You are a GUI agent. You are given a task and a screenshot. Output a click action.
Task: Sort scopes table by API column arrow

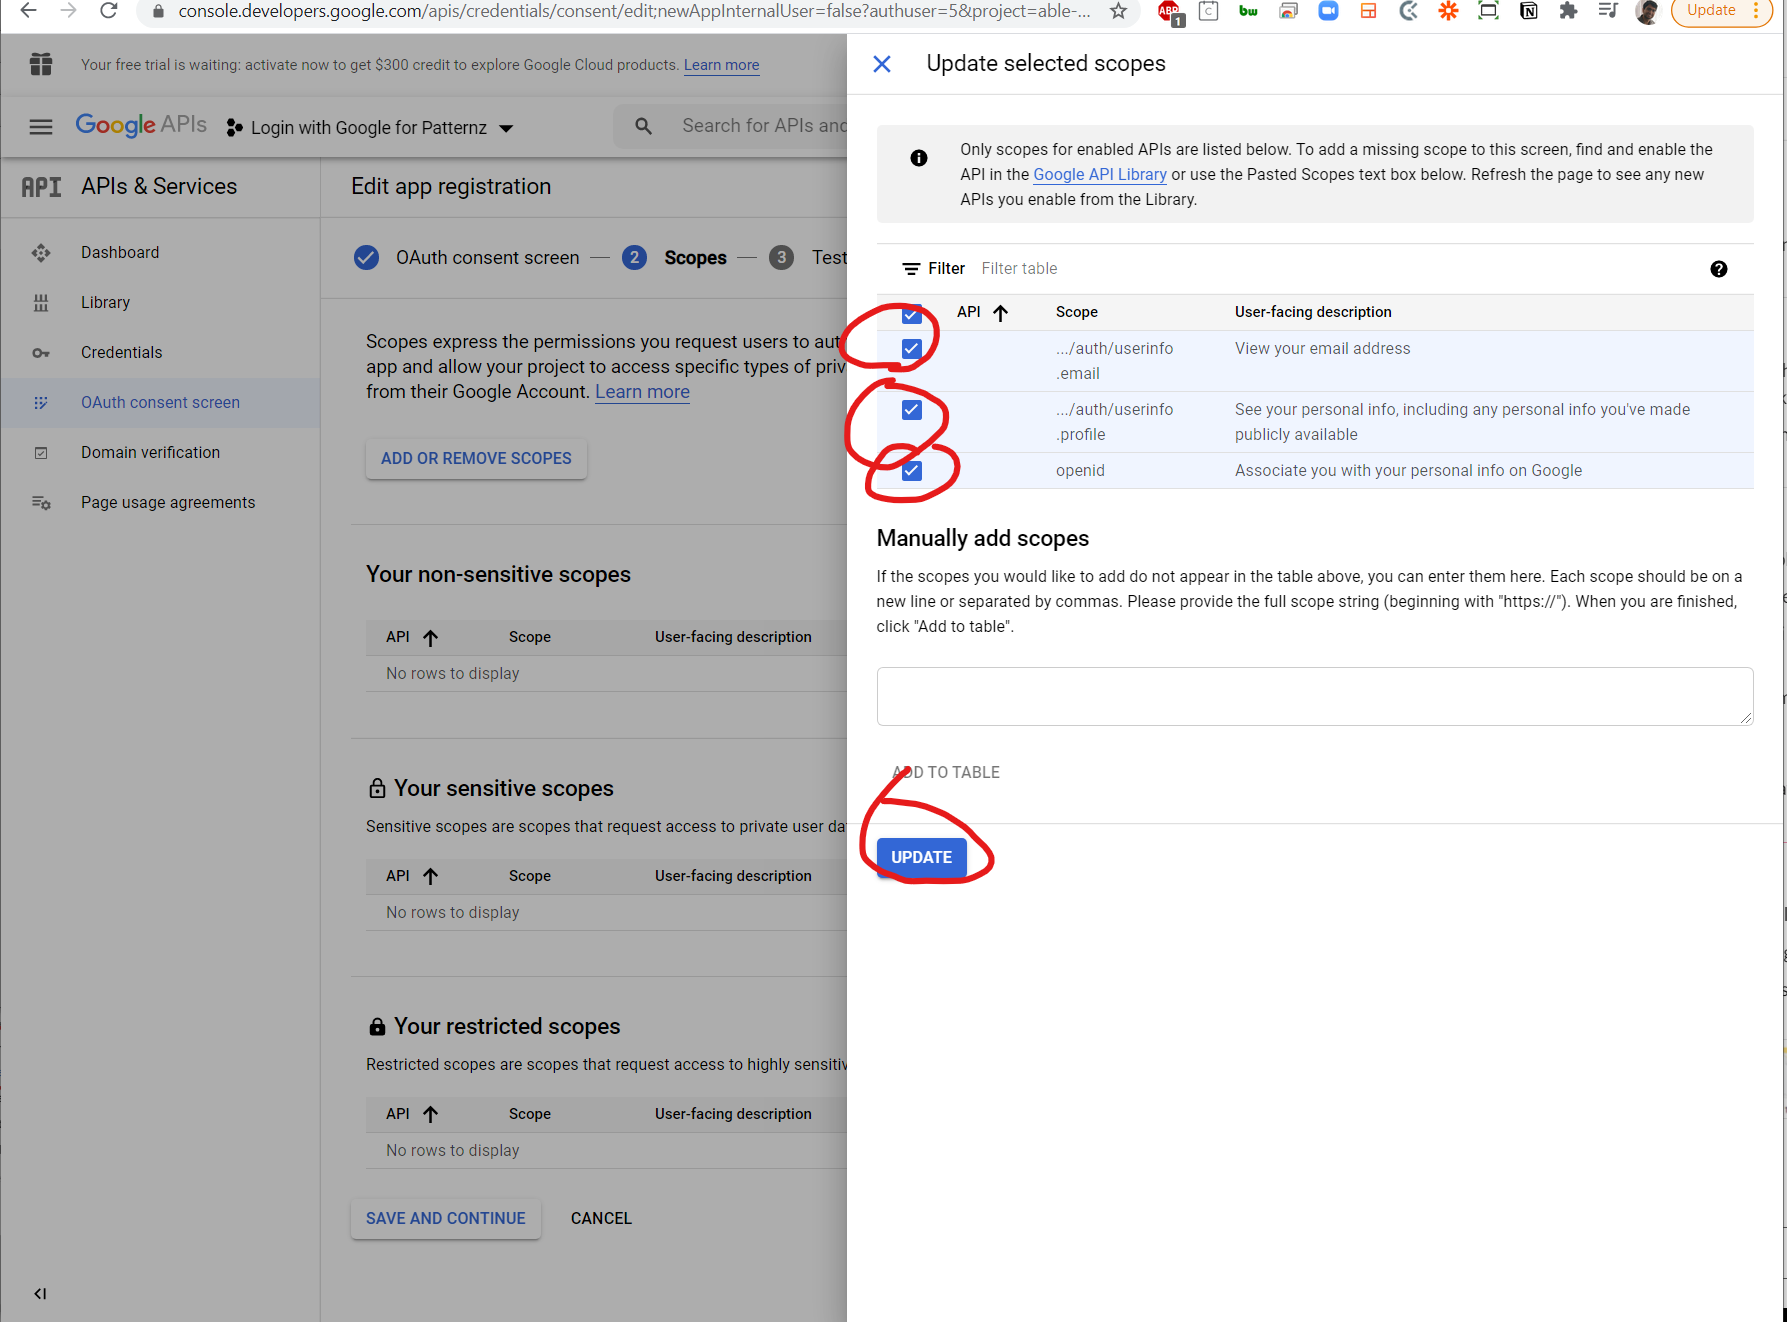[x=1000, y=313]
